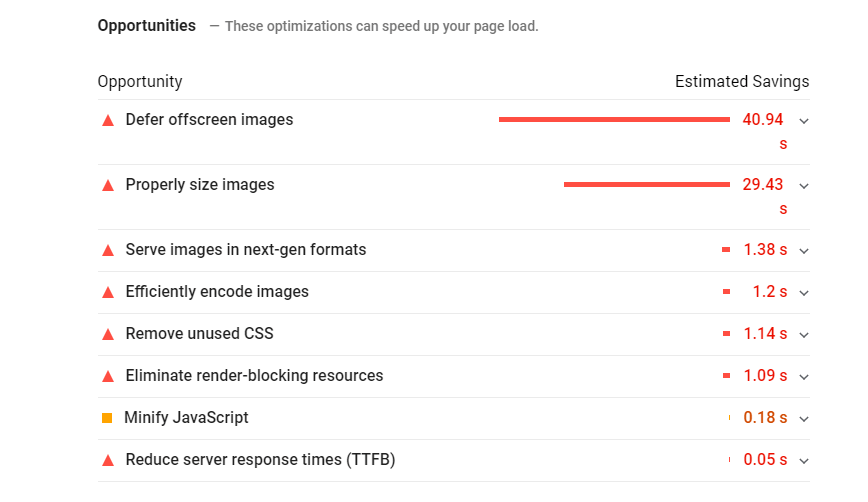Expand the Defer offscreen images chevron

804,121
